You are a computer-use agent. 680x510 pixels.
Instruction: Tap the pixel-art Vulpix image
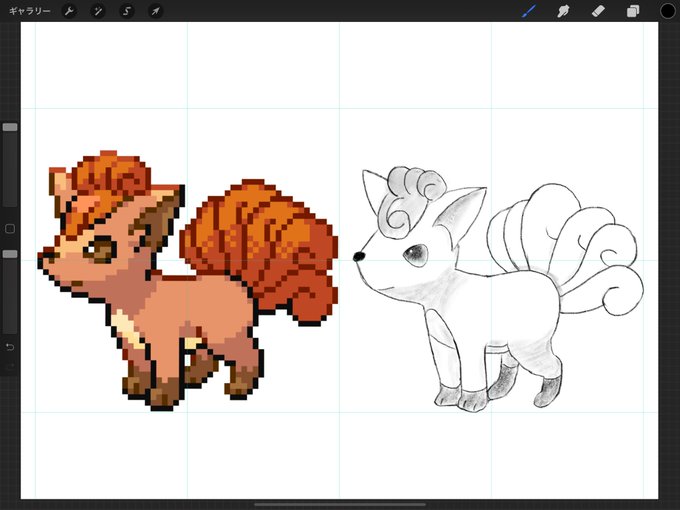click(x=187, y=281)
